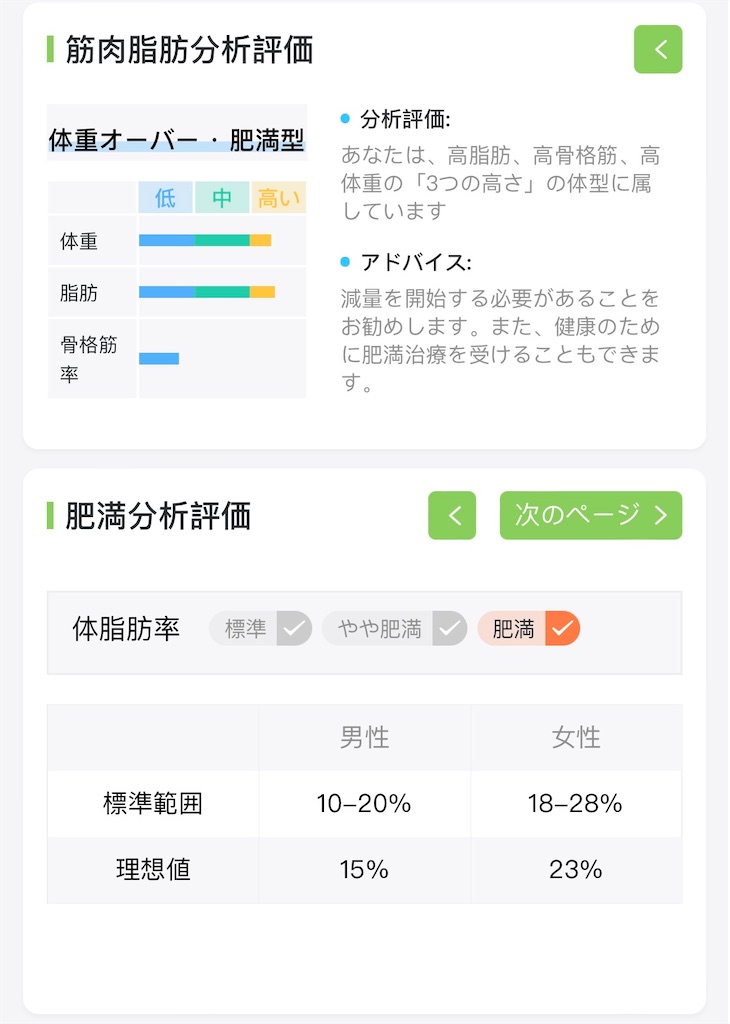Click the blue bullet beside アドバイス
The height and width of the screenshot is (1024, 730).
345,263
